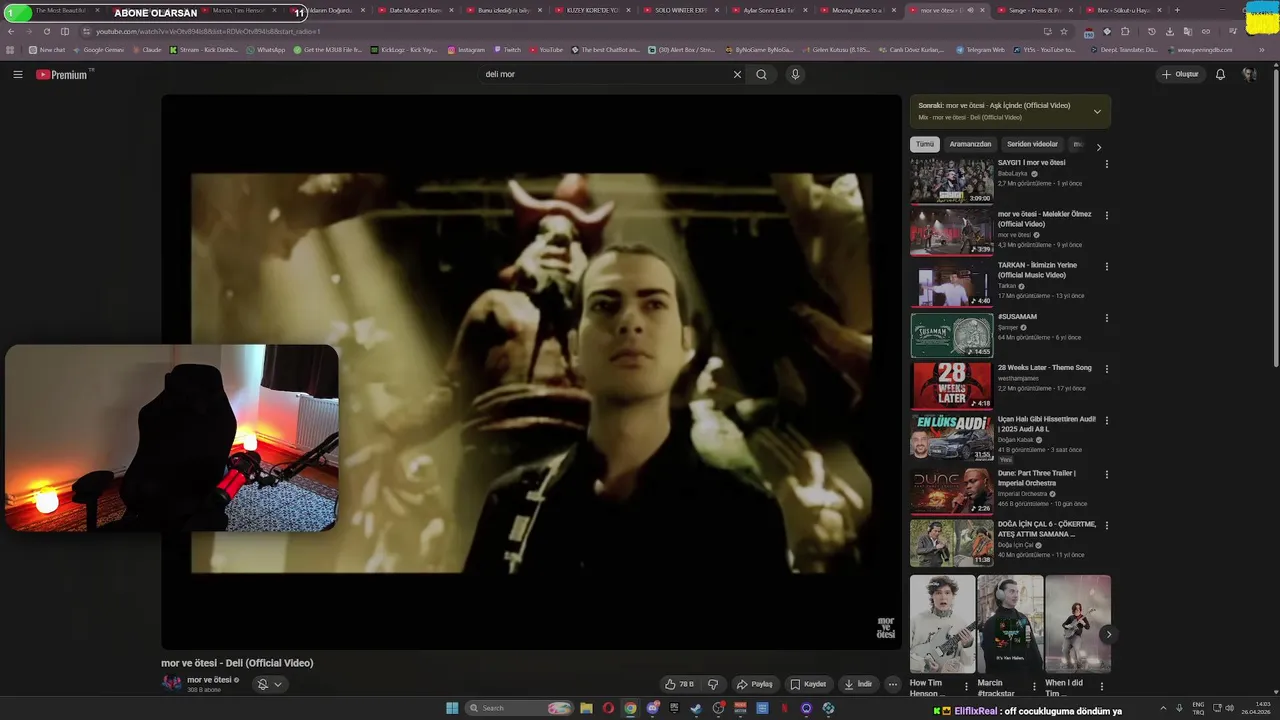Open options menu for #SUSAMAM video

tap(1106, 318)
